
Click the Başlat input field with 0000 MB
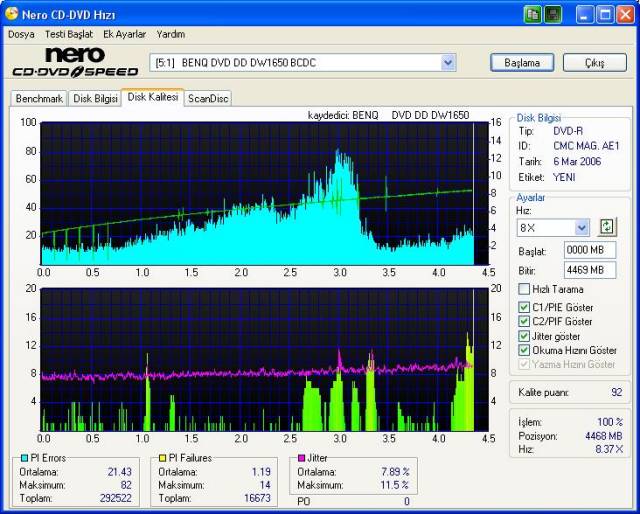coord(590,250)
